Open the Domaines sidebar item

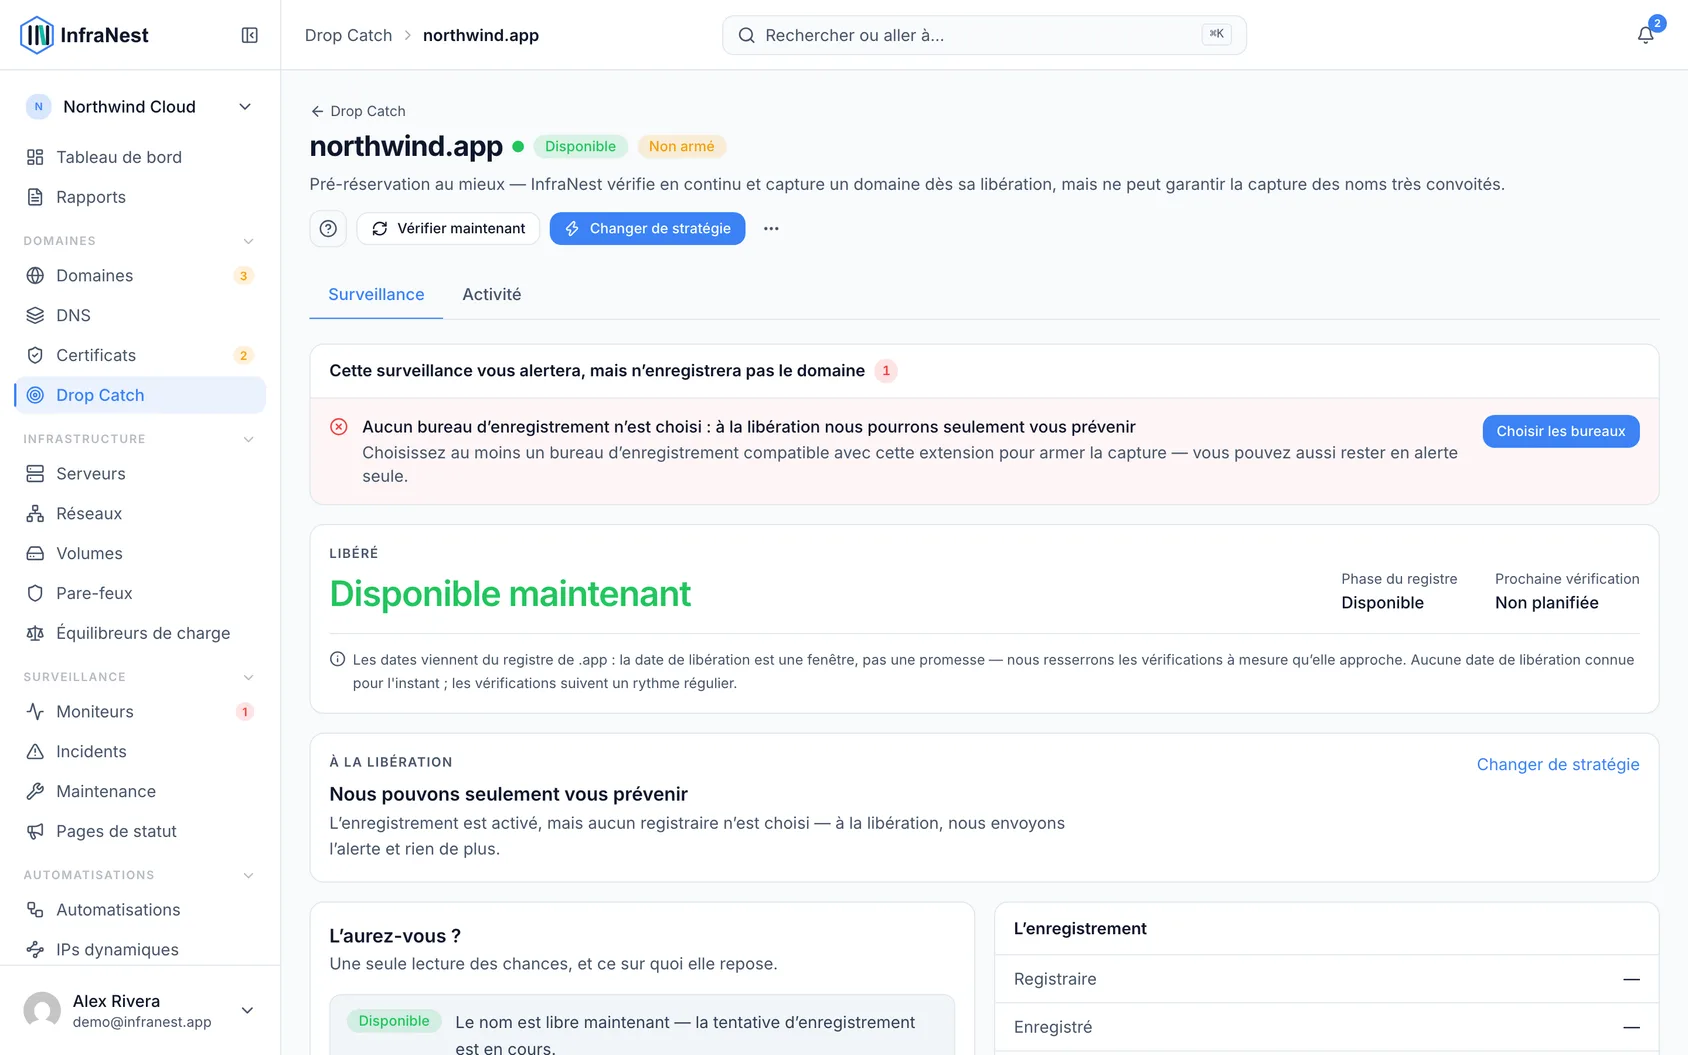tap(140, 275)
